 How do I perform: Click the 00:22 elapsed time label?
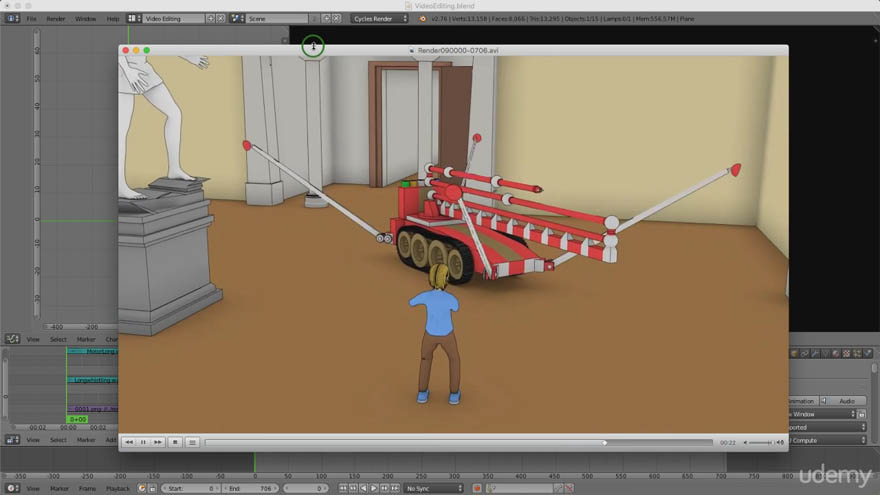tap(728, 442)
